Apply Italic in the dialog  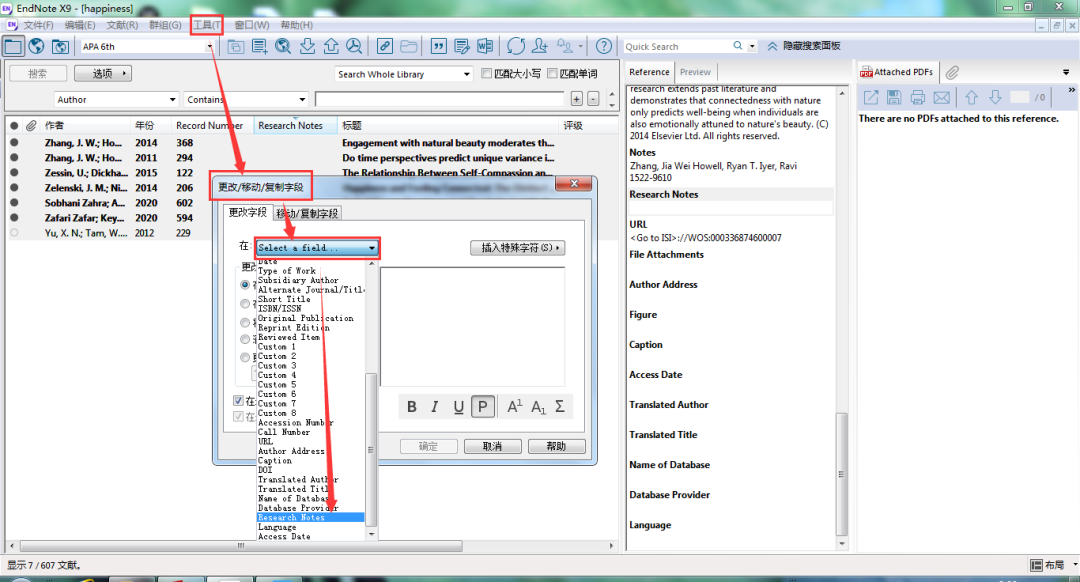coord(435,407)
